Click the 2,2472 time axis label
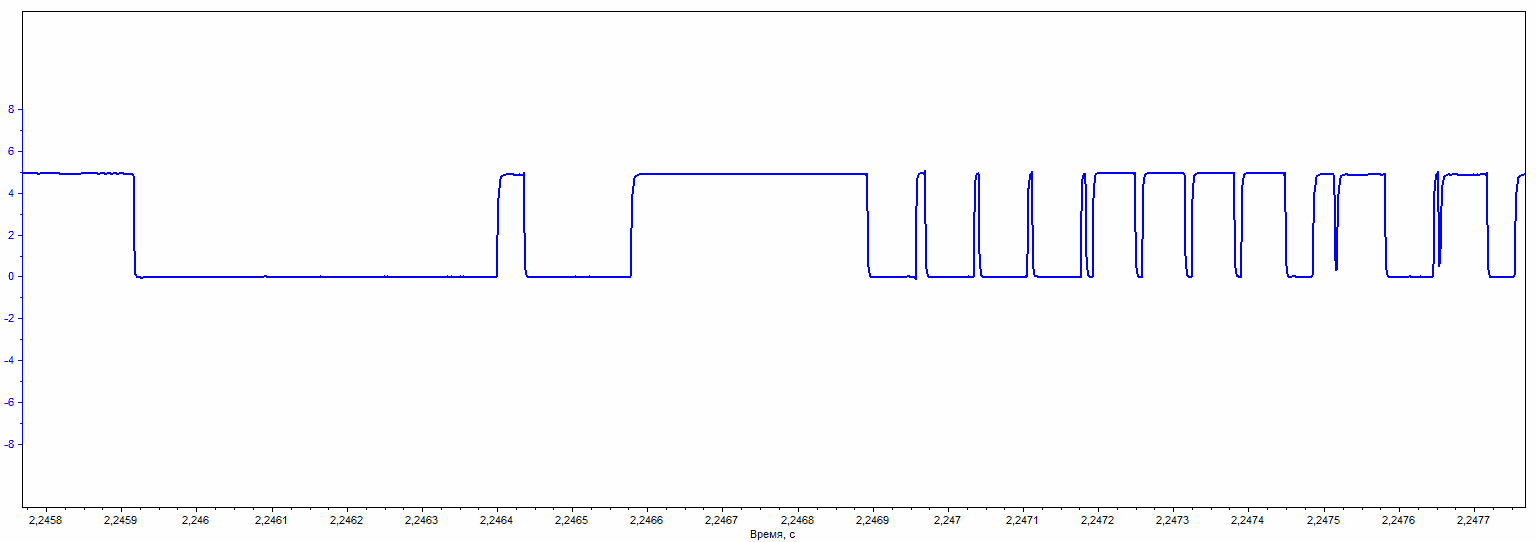Screen dimensions: 1536x542 [x=1098, y=521]
